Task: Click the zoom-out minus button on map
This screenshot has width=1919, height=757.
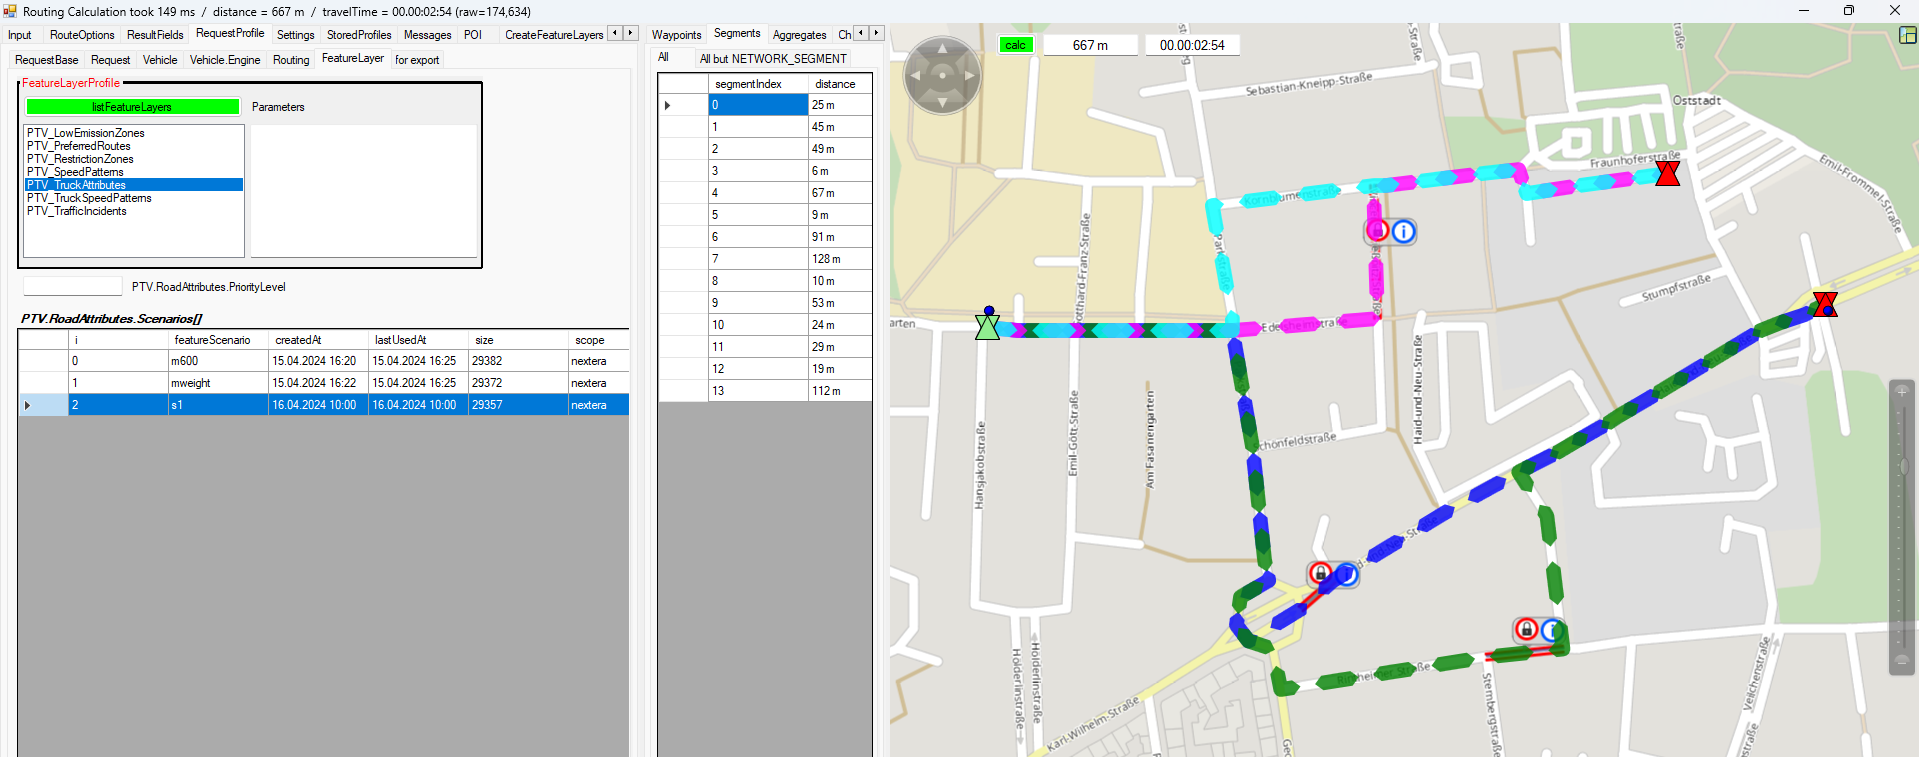Action: pyautogui.click(x=1901, y=659)
